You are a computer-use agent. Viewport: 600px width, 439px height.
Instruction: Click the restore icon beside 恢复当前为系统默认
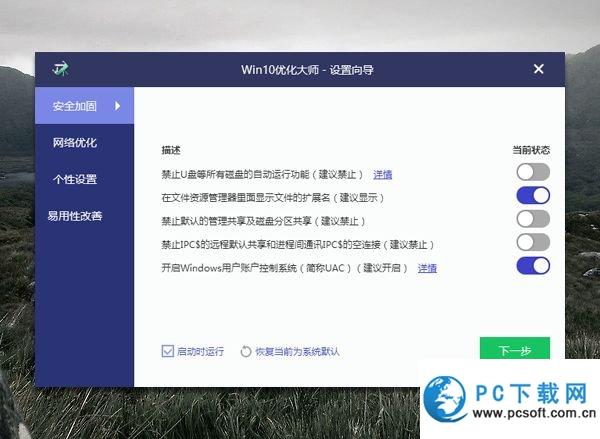click(x=246, y=351)
